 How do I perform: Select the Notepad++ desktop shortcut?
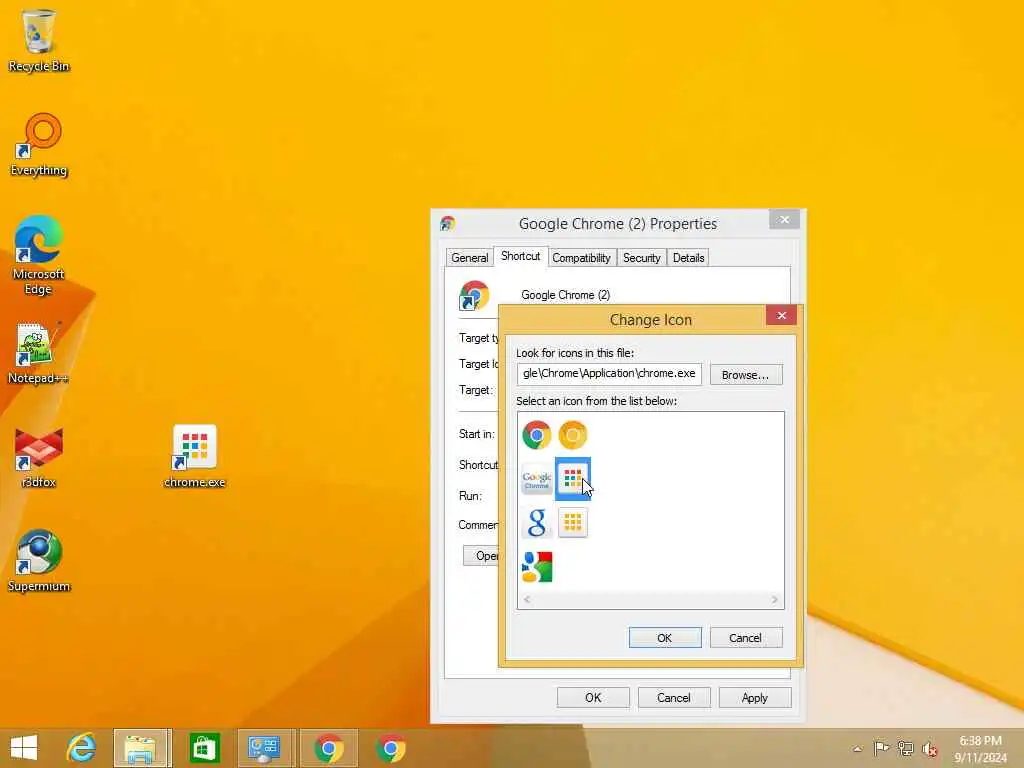tap(39, 353)
